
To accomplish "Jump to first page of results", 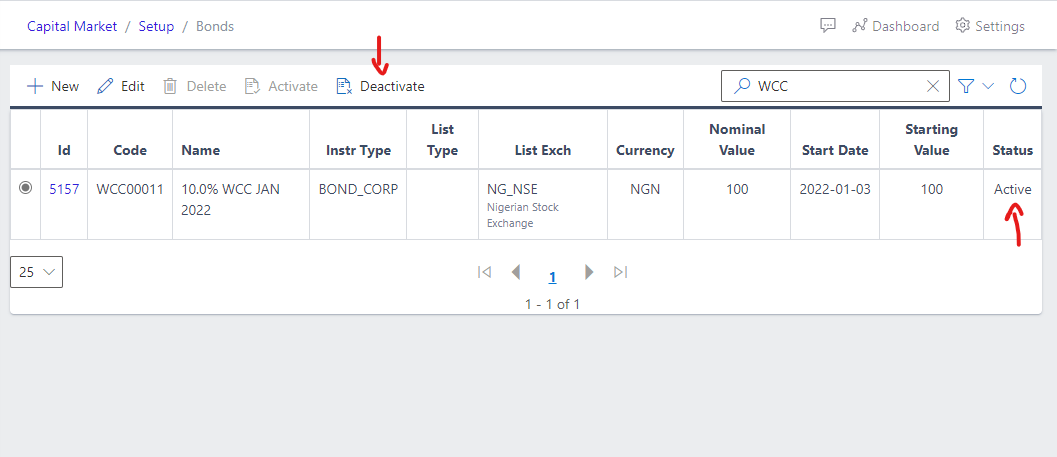I will click(484, 272).
